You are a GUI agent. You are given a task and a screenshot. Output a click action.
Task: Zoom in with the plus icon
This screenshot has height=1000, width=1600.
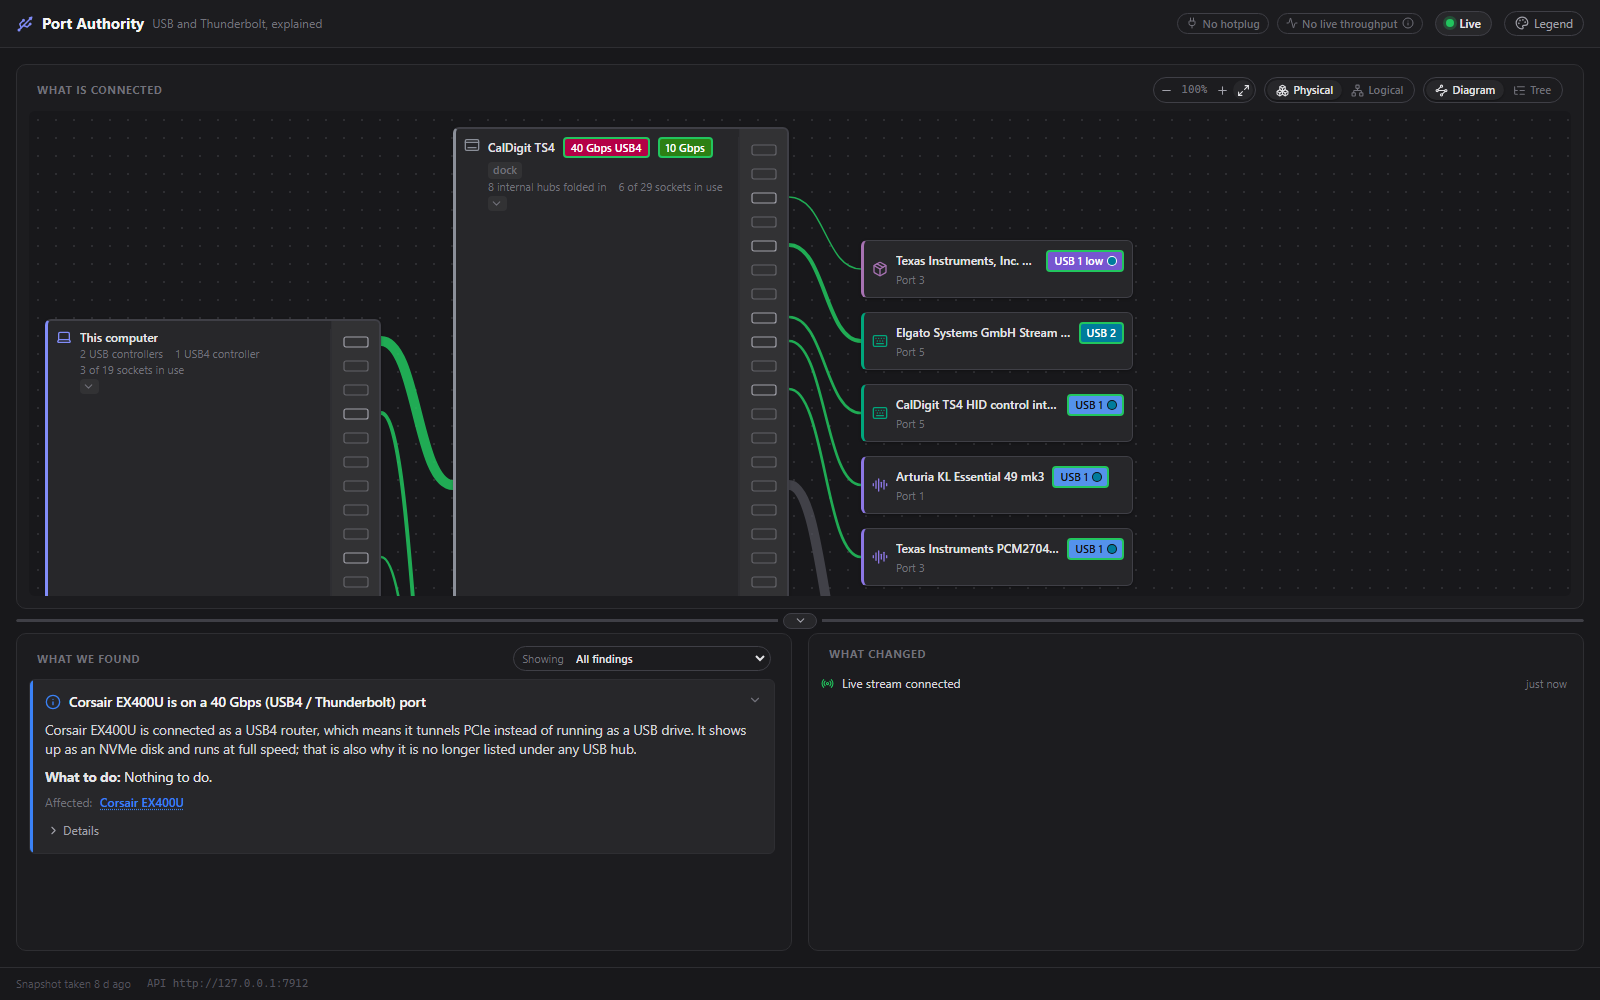(x=1222, y=90)
